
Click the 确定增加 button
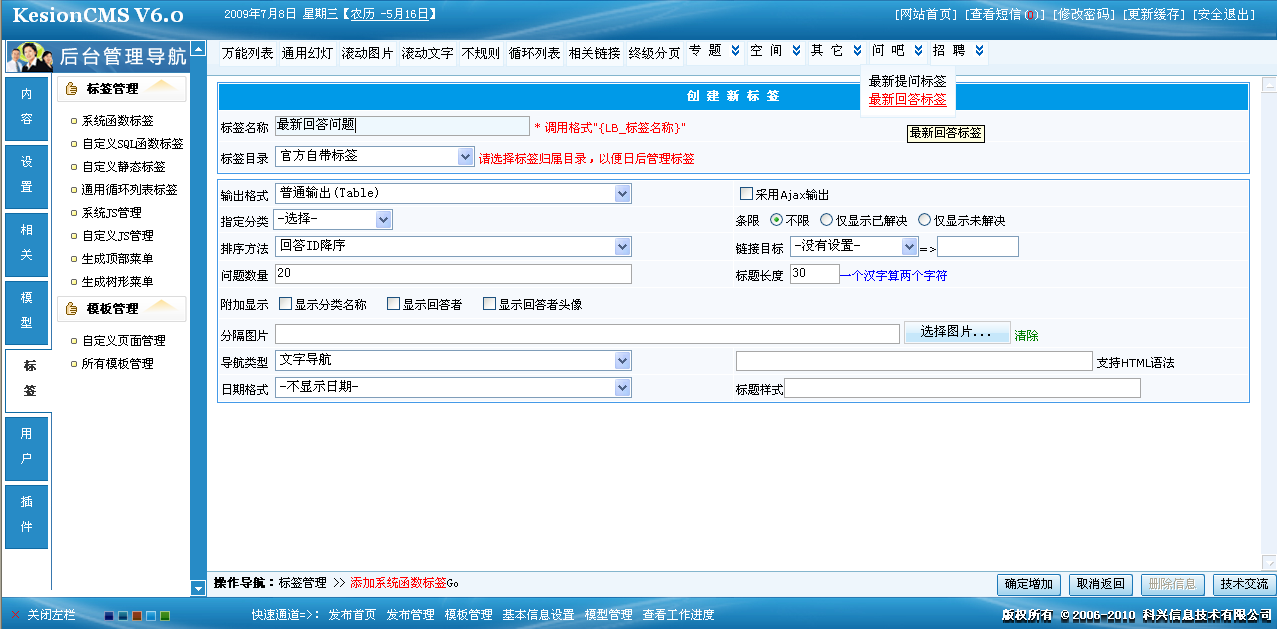click(x=1028, y=584)
